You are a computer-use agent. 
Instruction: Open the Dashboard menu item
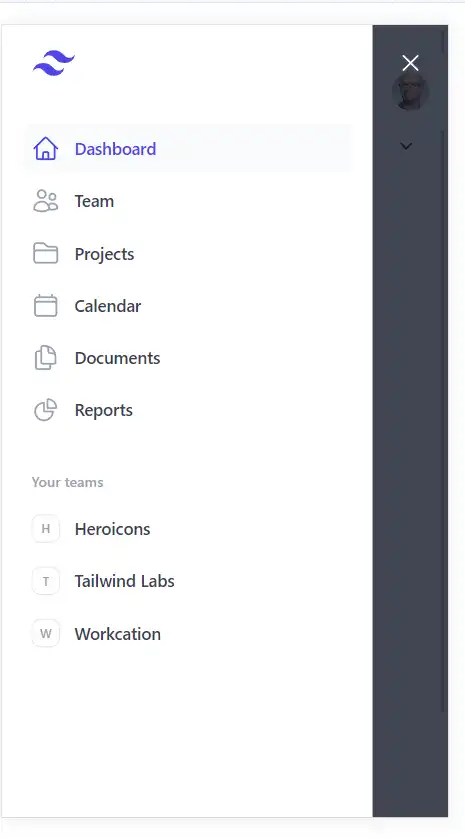coord(188,149)
